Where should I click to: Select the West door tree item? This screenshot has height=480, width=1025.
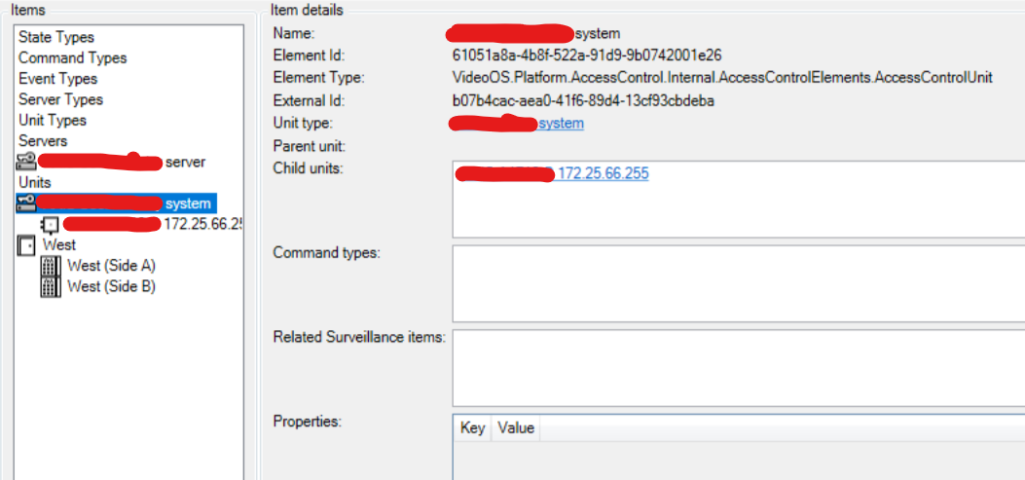59,245
